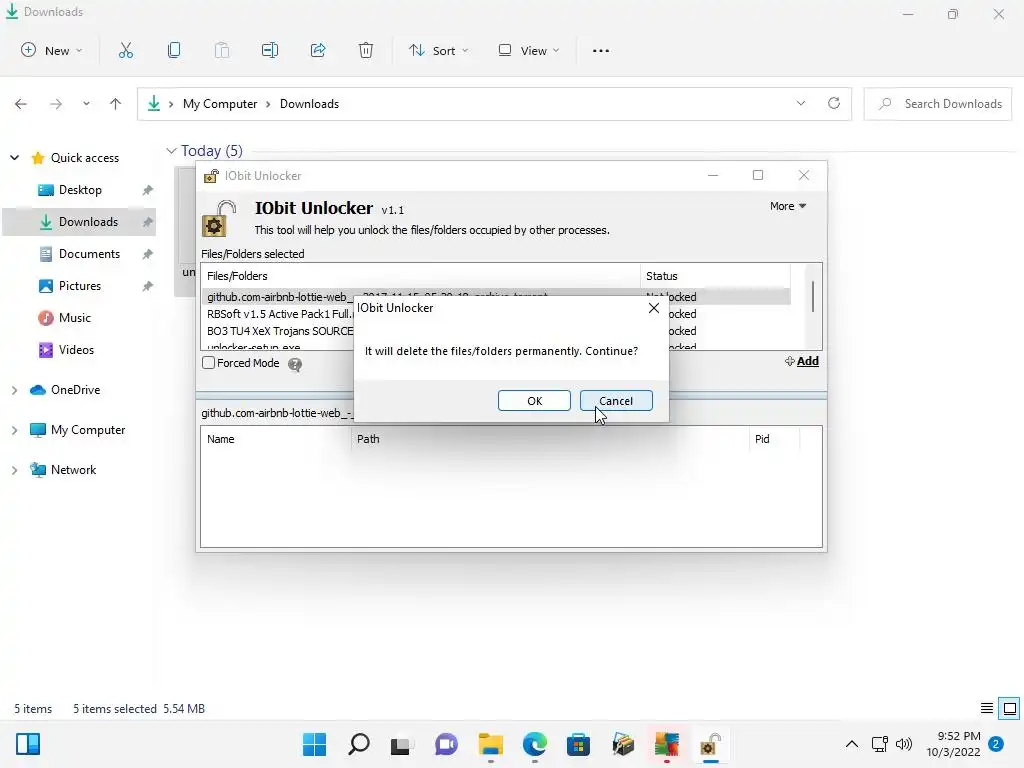The width and height of the screenshot is (1024, 768).
Task: Close the delete confirmation dialog with X
Action: [654, 308]
